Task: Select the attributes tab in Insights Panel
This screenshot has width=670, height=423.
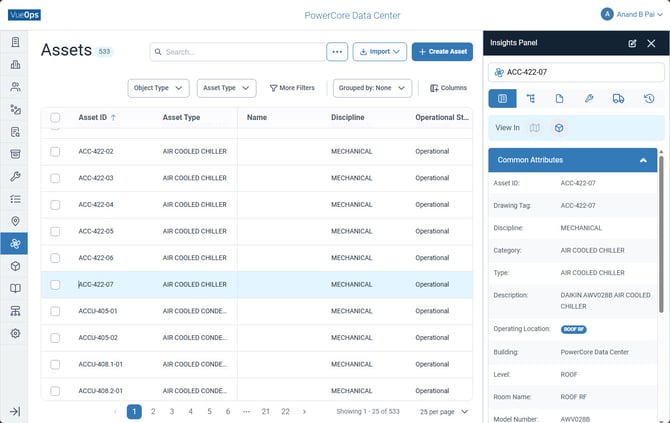Action: [502, 99]
